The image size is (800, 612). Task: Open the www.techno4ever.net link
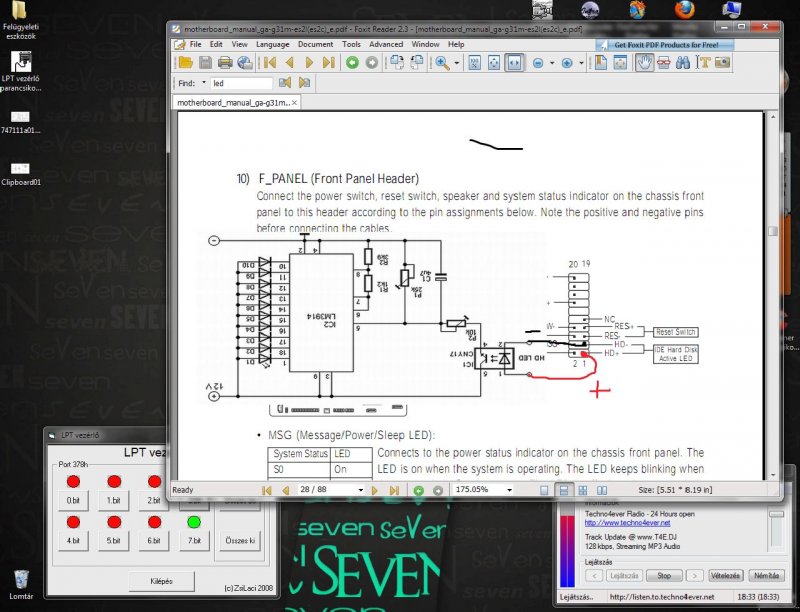(x=628, y=523)
